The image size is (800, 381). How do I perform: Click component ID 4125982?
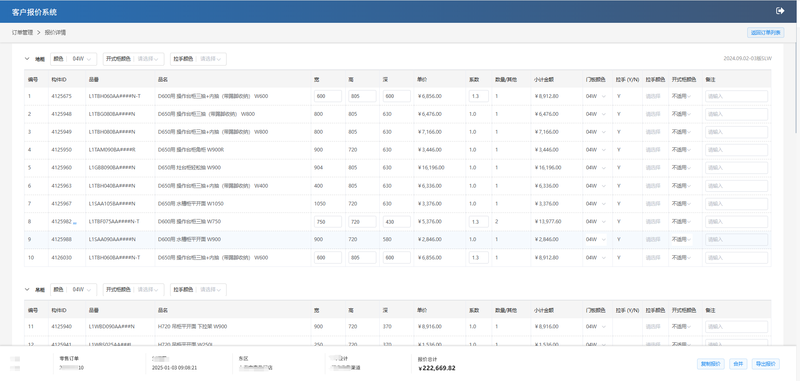coord(62,221)
